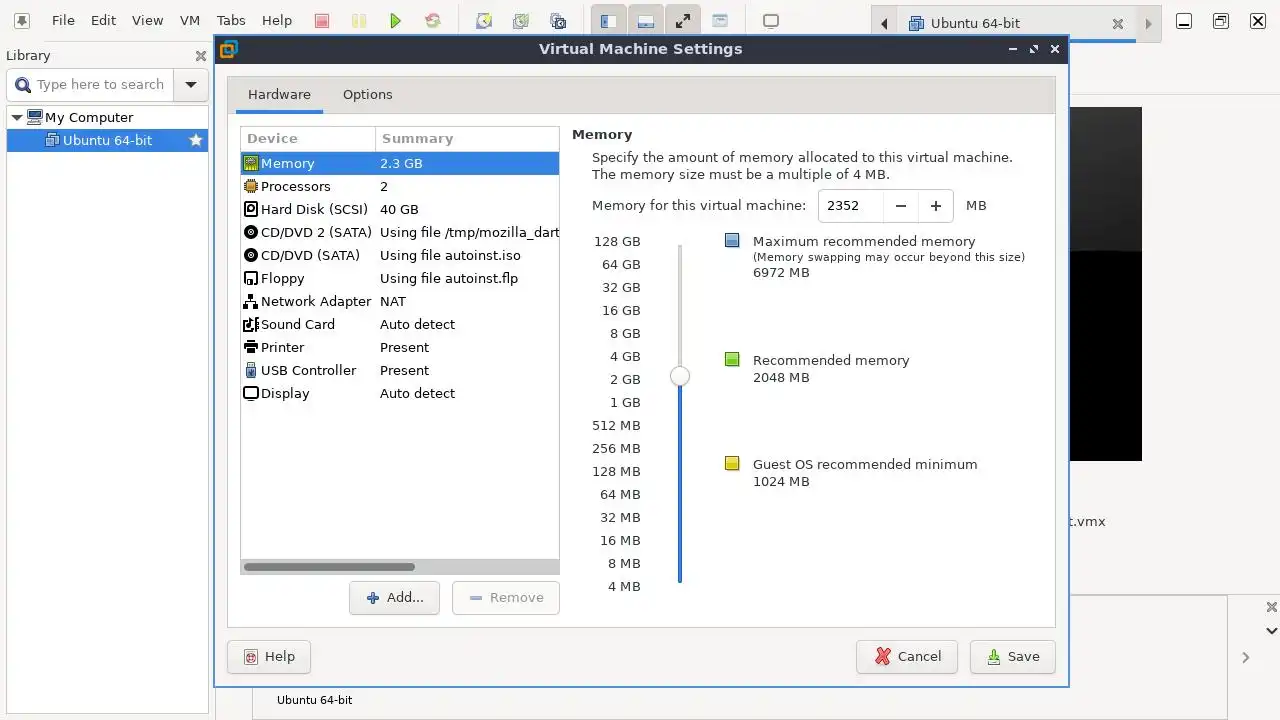Select the Hardware tab
1280x720 pixels.
click(279, 94)
